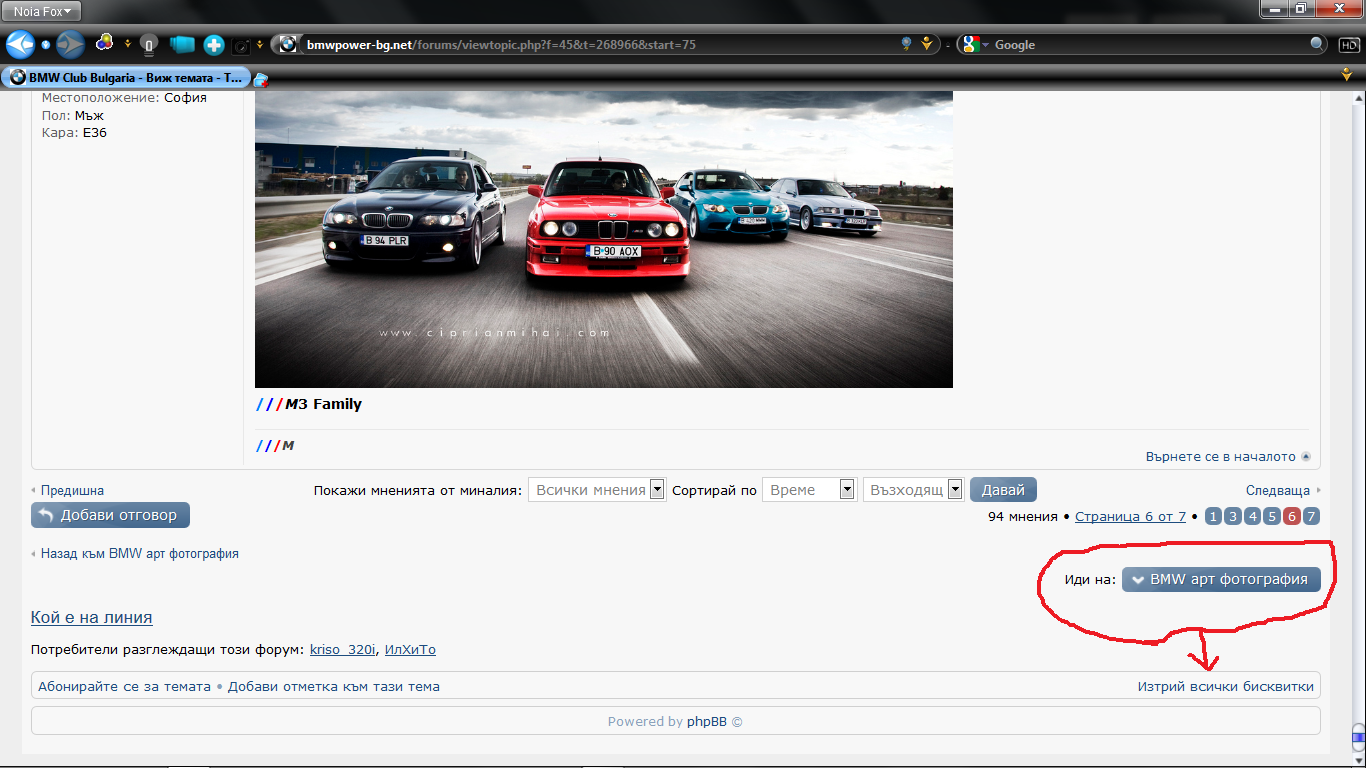
Task: Open the BMW арт фотография jump dropdown
Action: coord(1221,579)
